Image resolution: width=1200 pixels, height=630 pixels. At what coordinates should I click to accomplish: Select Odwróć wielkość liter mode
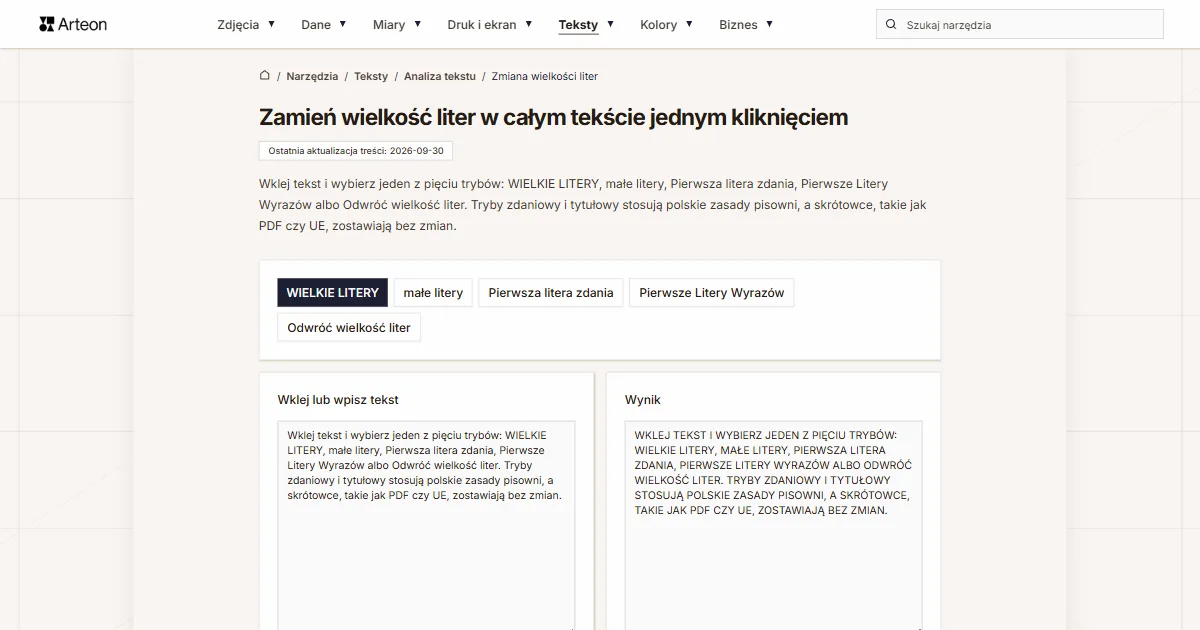tap(349, 327)
